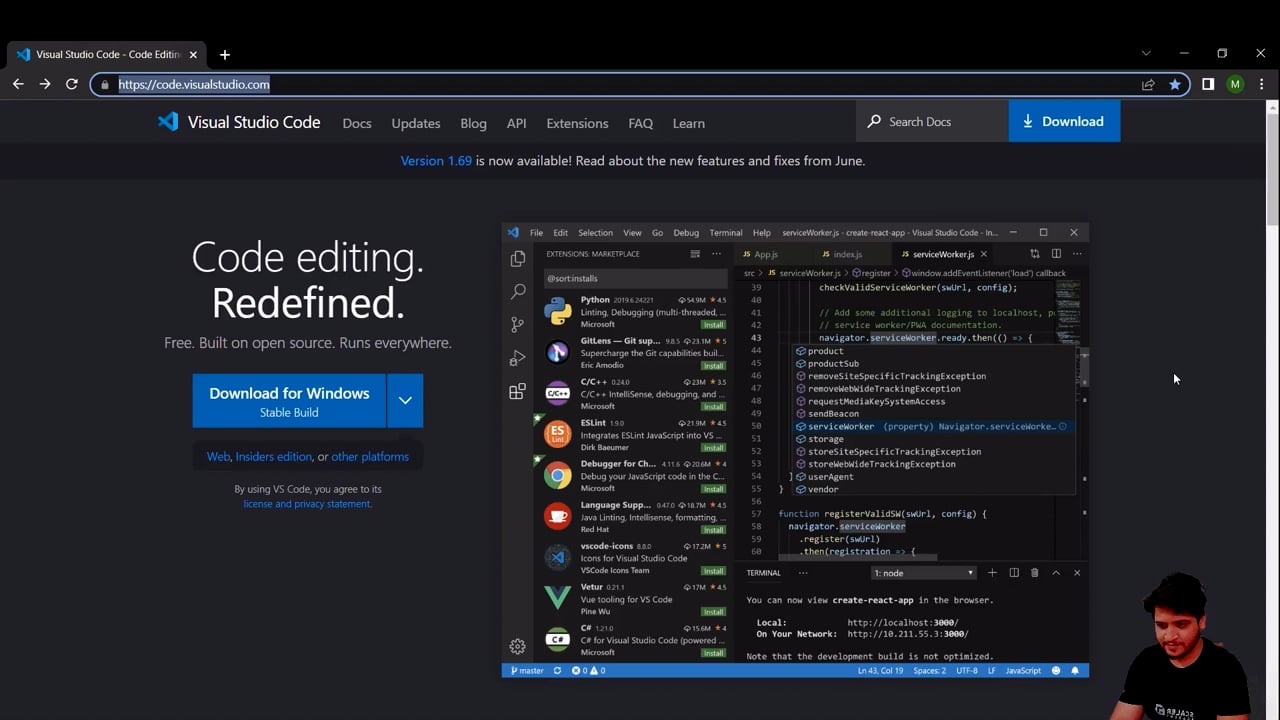
Task: Click Search icon in VS Code screenshot sidebar
Action: coord(517,292)
